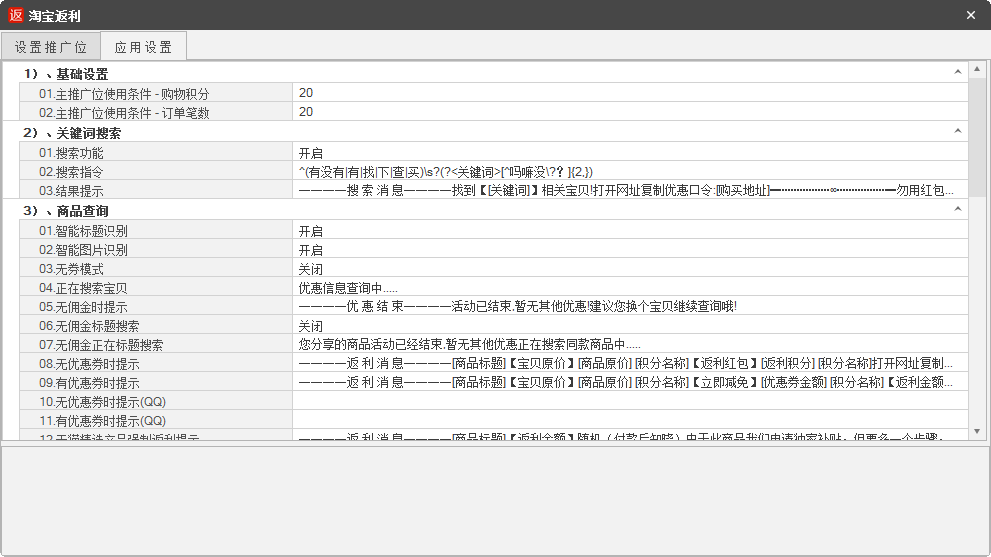Image resolution: width=991 pixels, height=557 pixels.
Task: Click the 2）、关键词搜索 section header
Action: (72, 133)
